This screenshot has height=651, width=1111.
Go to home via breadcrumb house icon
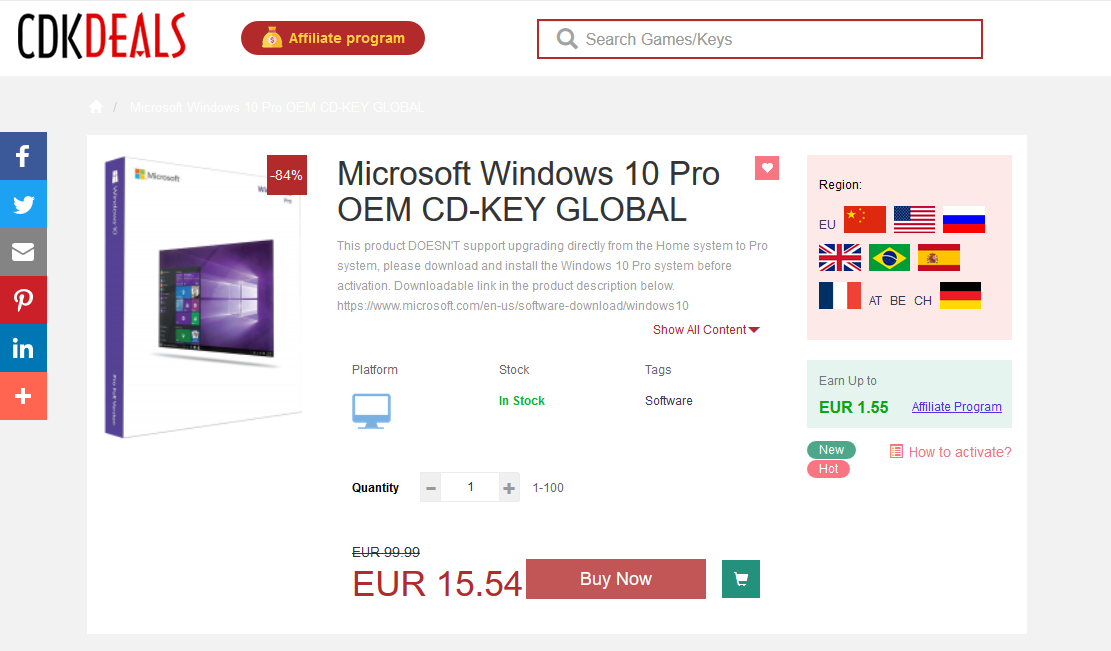[96, 107]
